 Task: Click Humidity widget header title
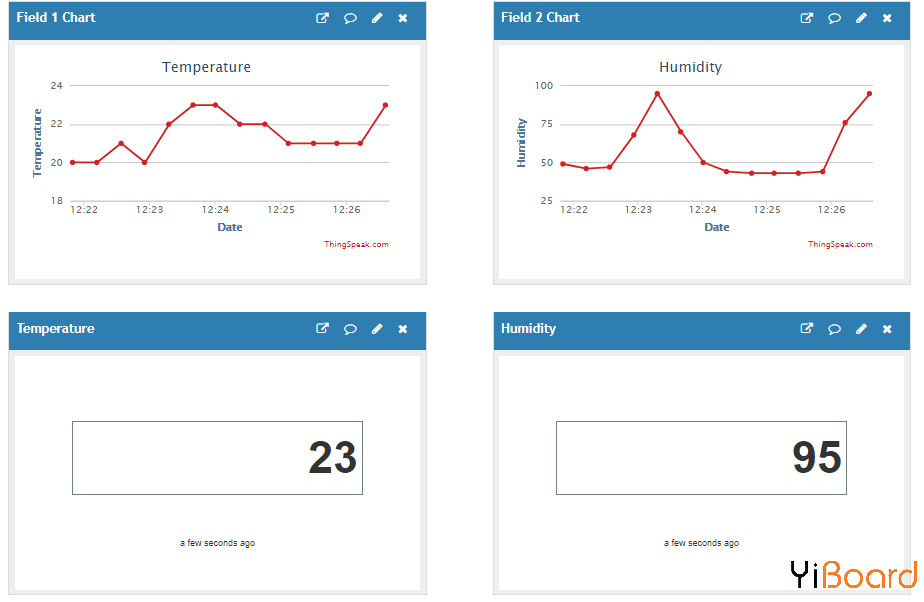(x=528, y=329)
